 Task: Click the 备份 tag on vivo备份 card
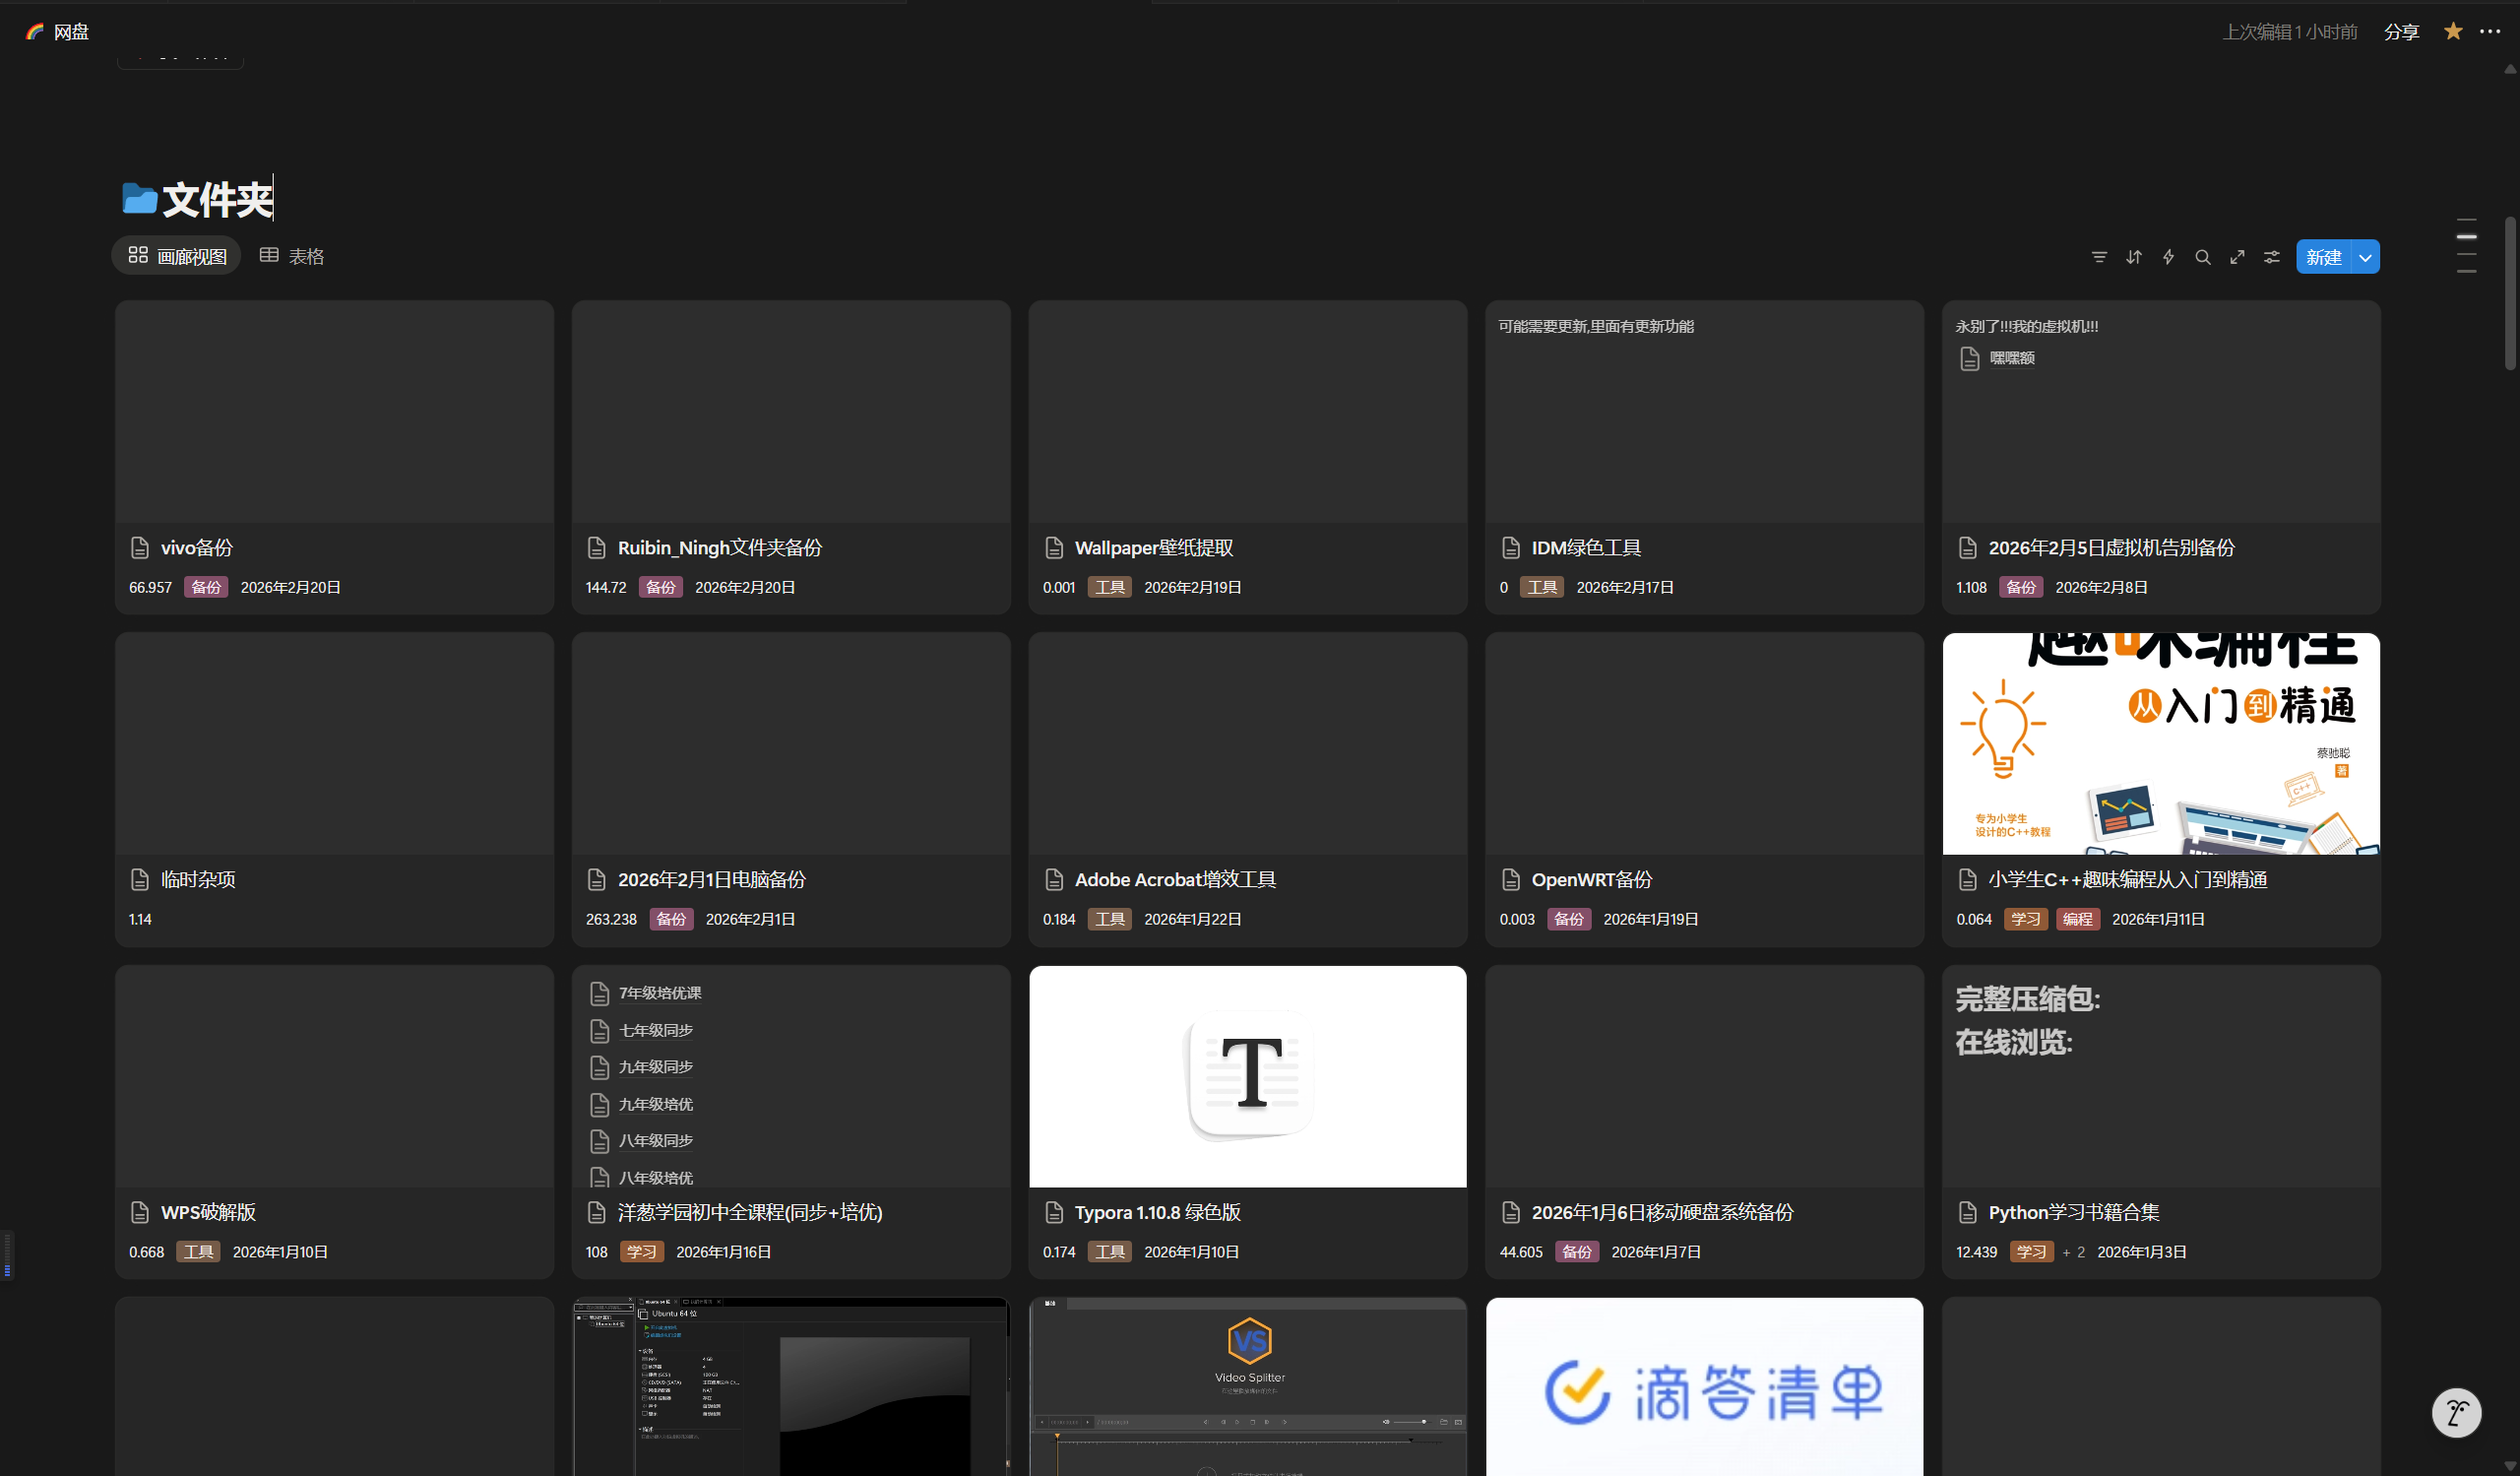(206, 587)
